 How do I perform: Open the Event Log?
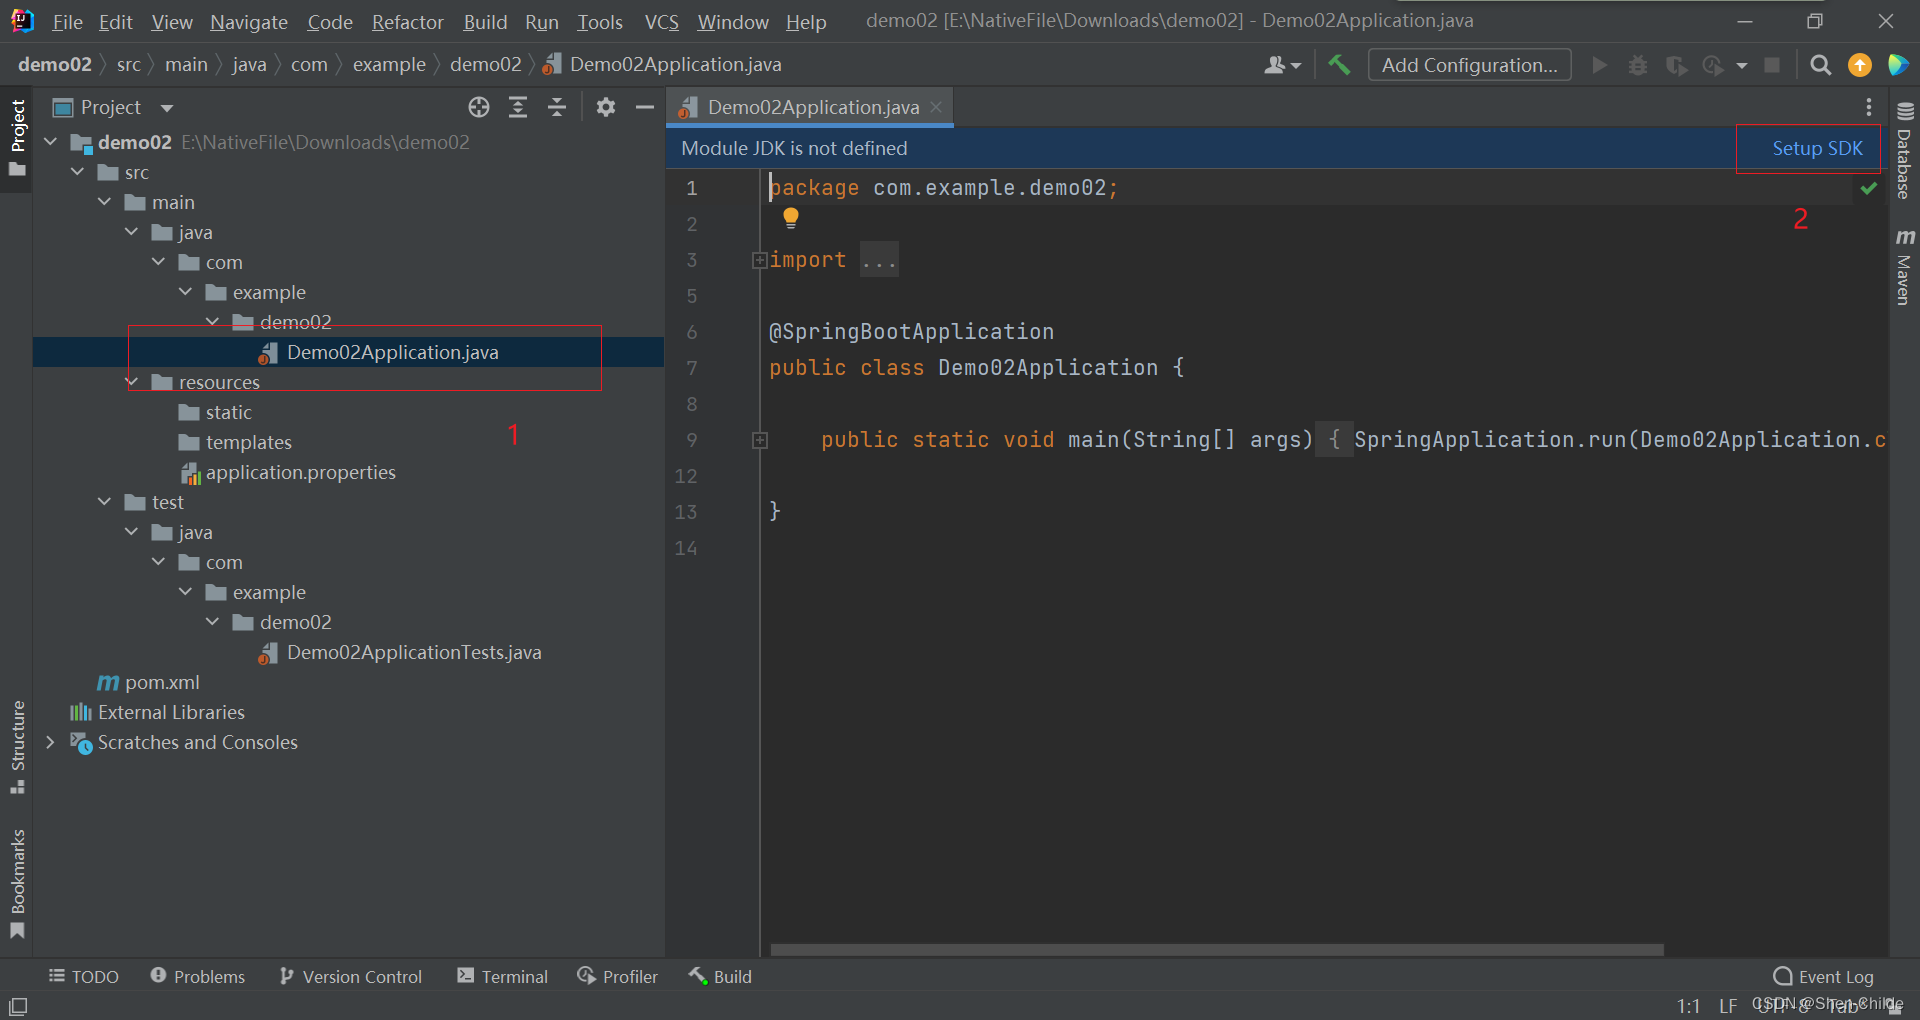click(x=1824, y=976)
